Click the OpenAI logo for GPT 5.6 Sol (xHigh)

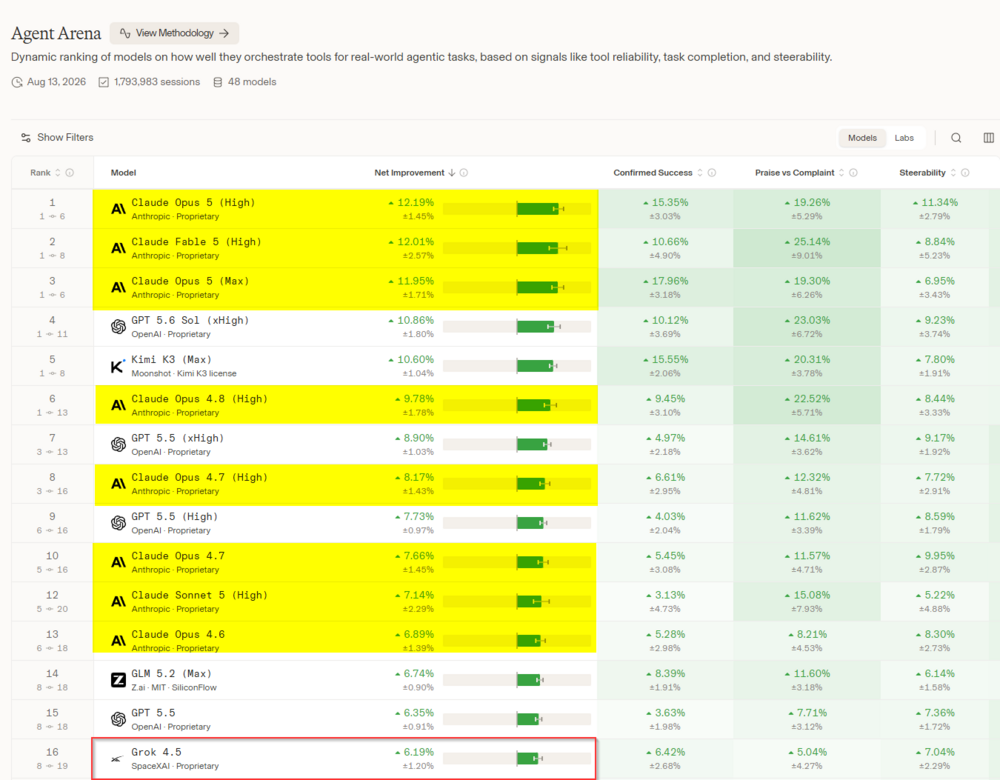(x=118, y=327)
